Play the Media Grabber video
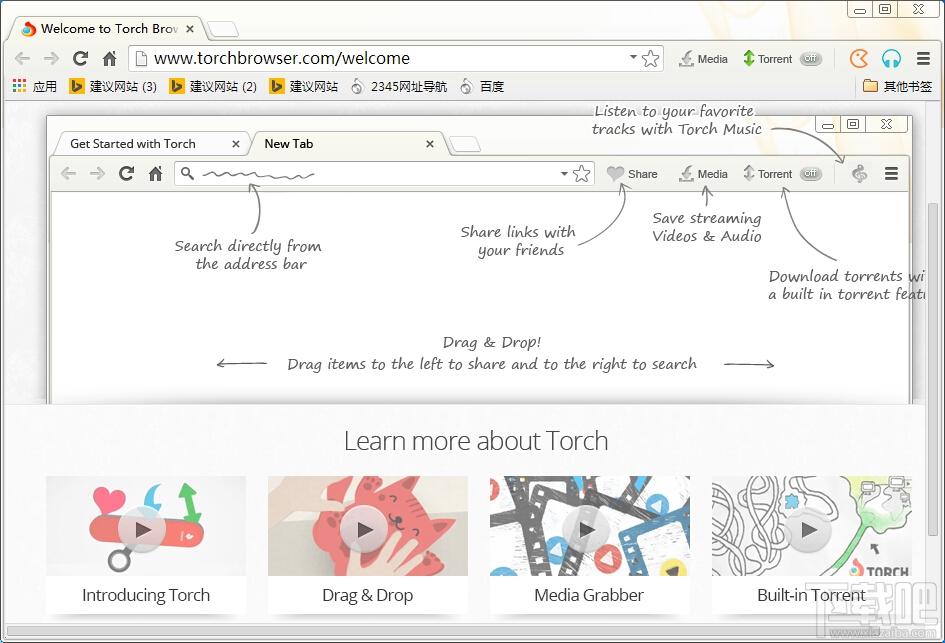The height and width of the screenshot is (643, 945). (x=586, y=530)
